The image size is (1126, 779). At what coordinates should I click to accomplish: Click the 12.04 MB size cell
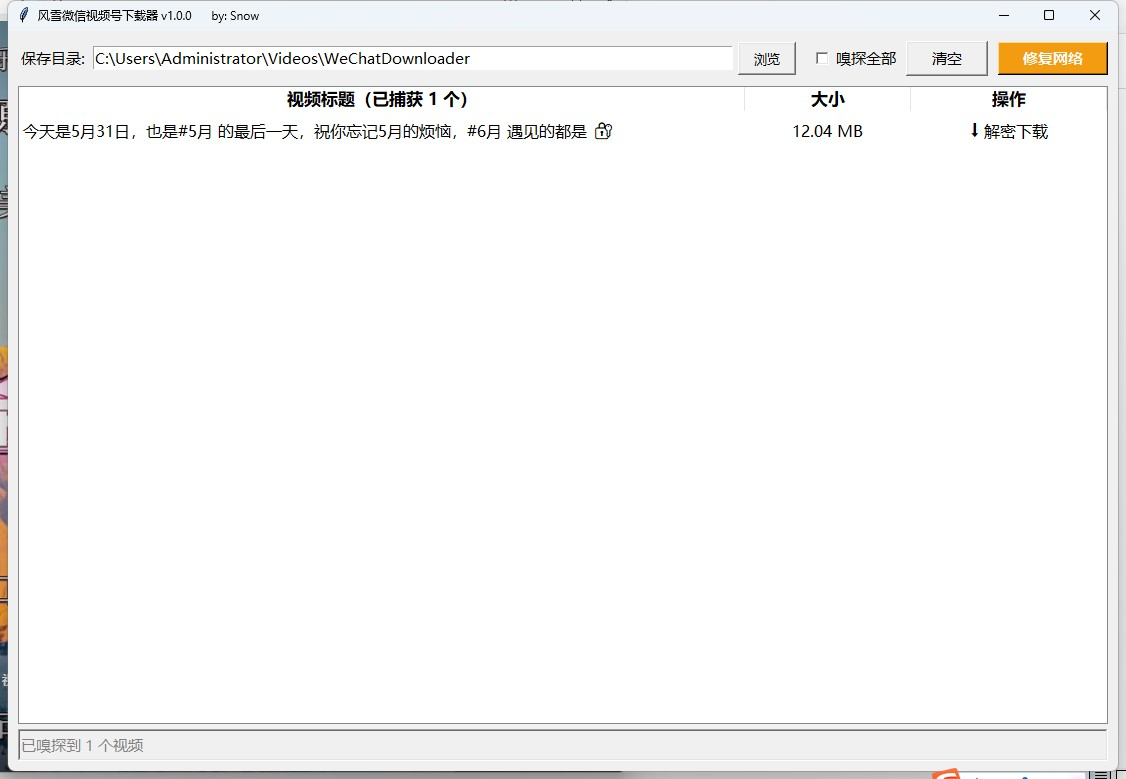click(x=827, y=131)
